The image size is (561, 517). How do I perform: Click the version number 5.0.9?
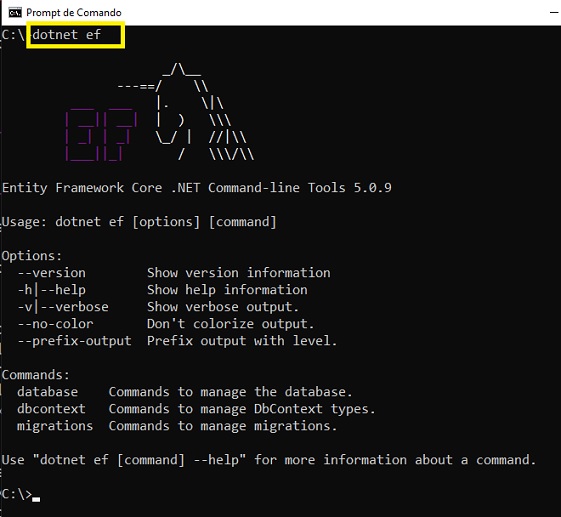coord(372,187)
